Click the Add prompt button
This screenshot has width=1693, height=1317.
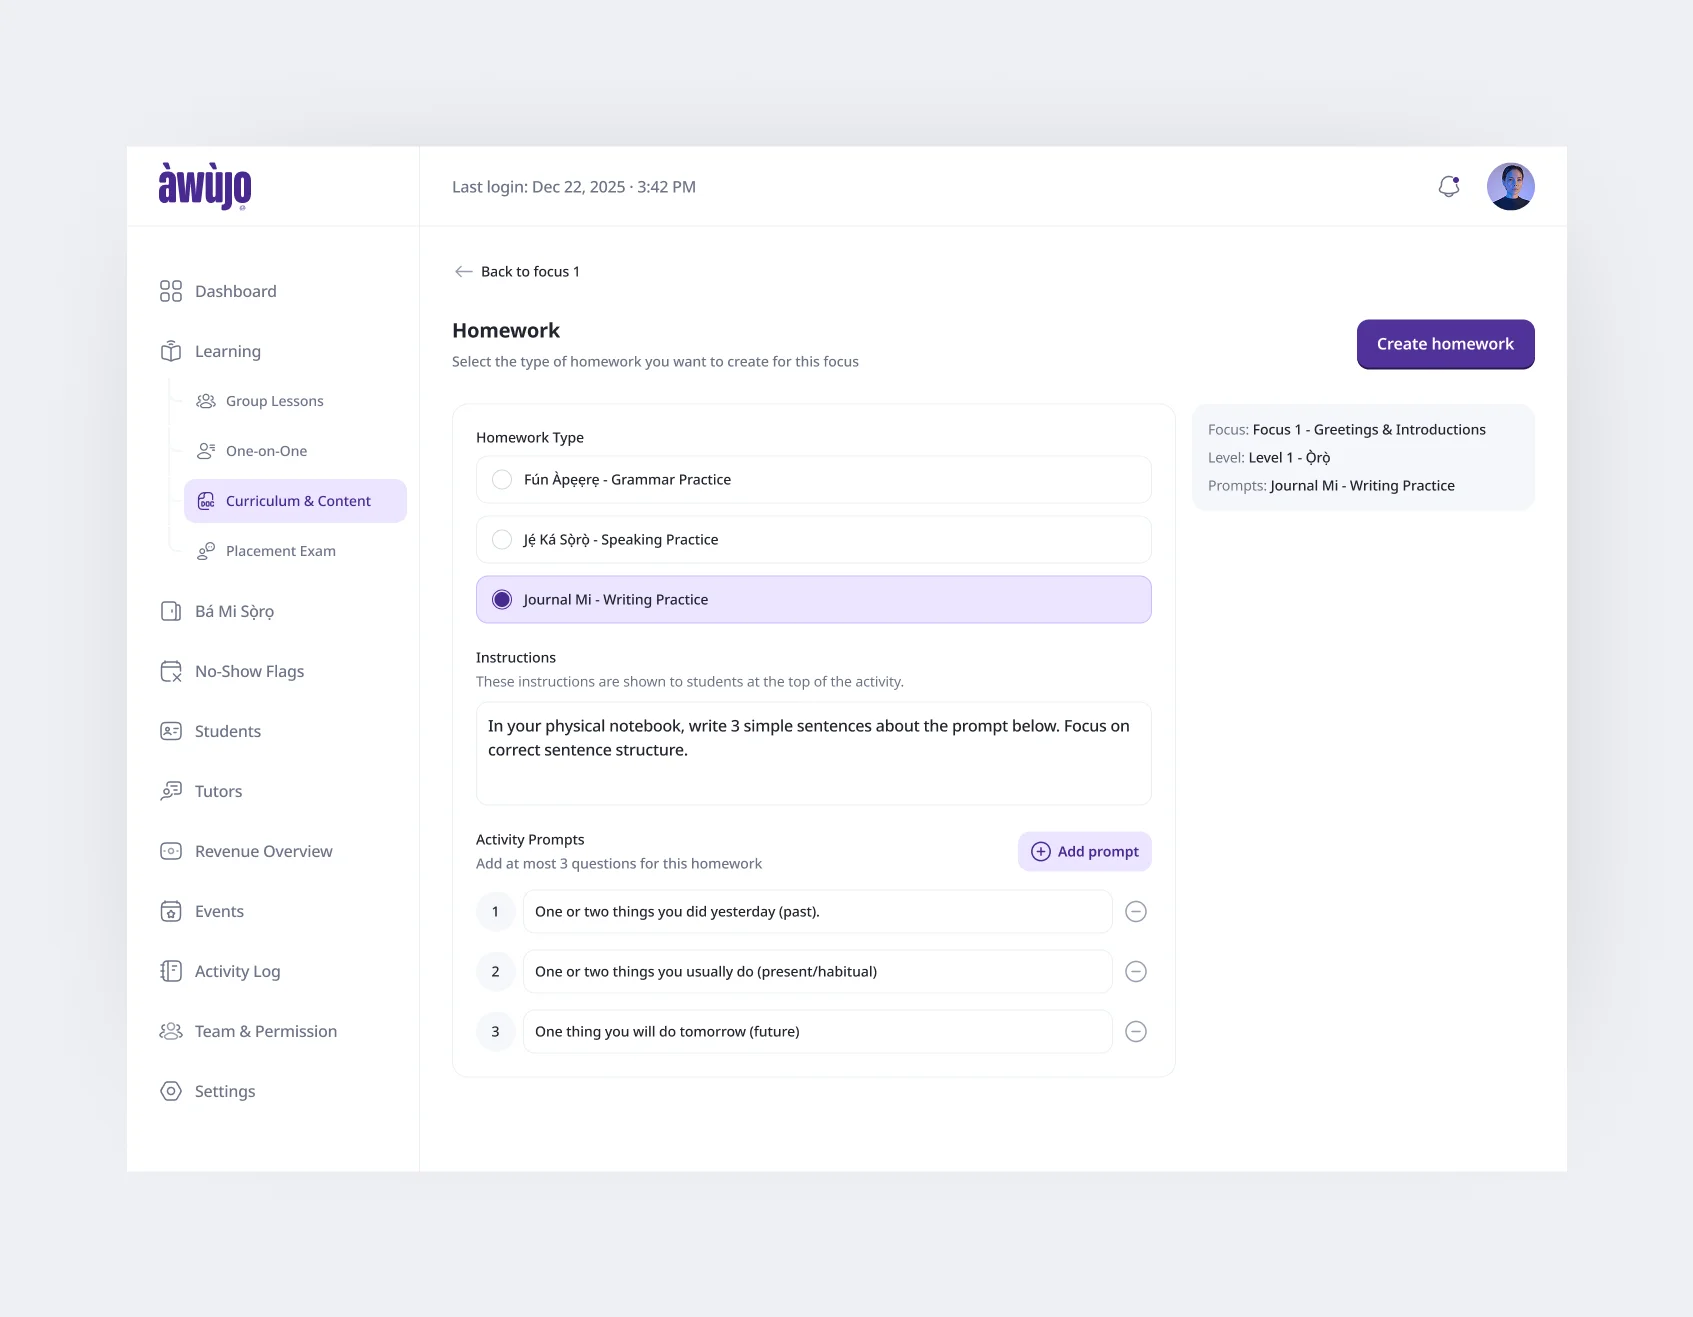[1085, 851]
